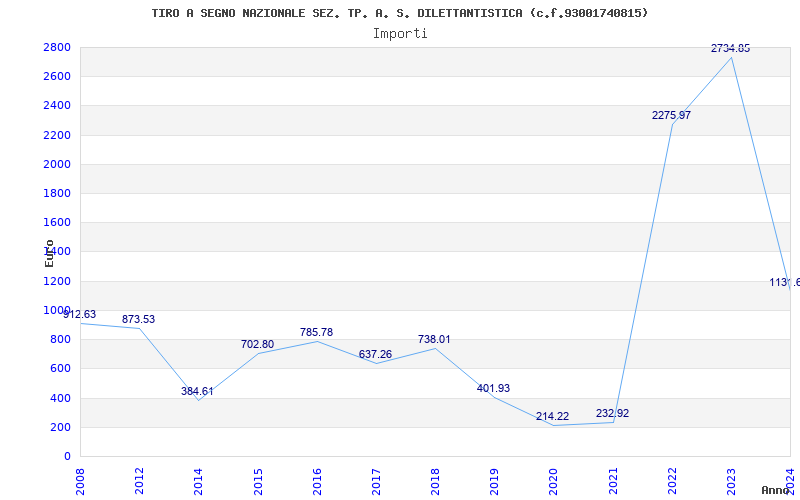Select the 2275.97 data point label
800x500 pixels.
[671, 115]
